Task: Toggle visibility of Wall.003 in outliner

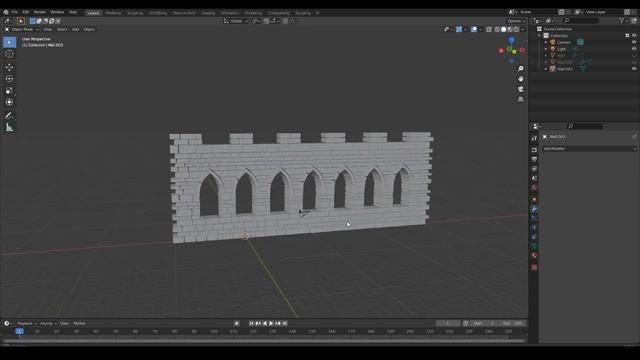Action: pos(634,69)
